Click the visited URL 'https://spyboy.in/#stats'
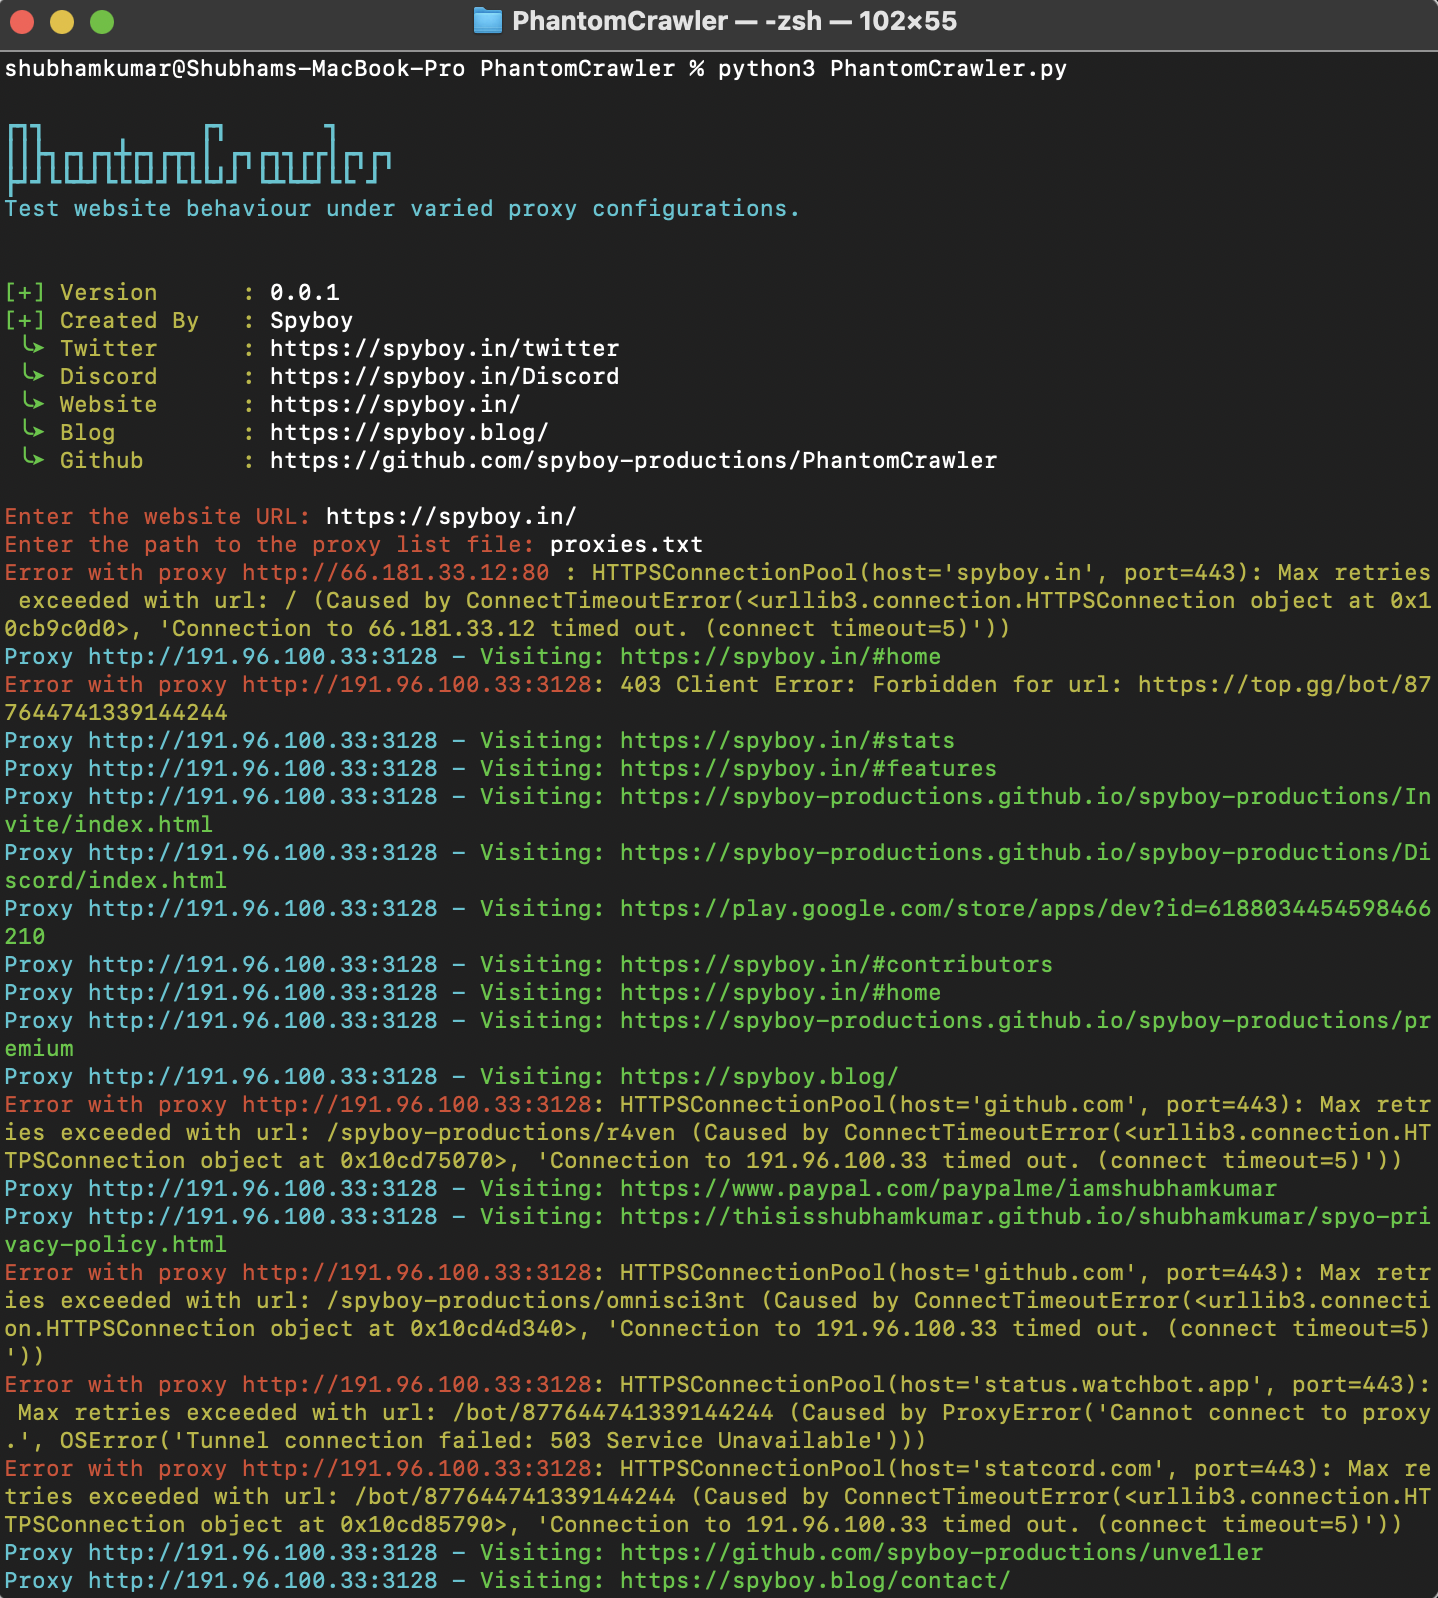 coord(787,741)
